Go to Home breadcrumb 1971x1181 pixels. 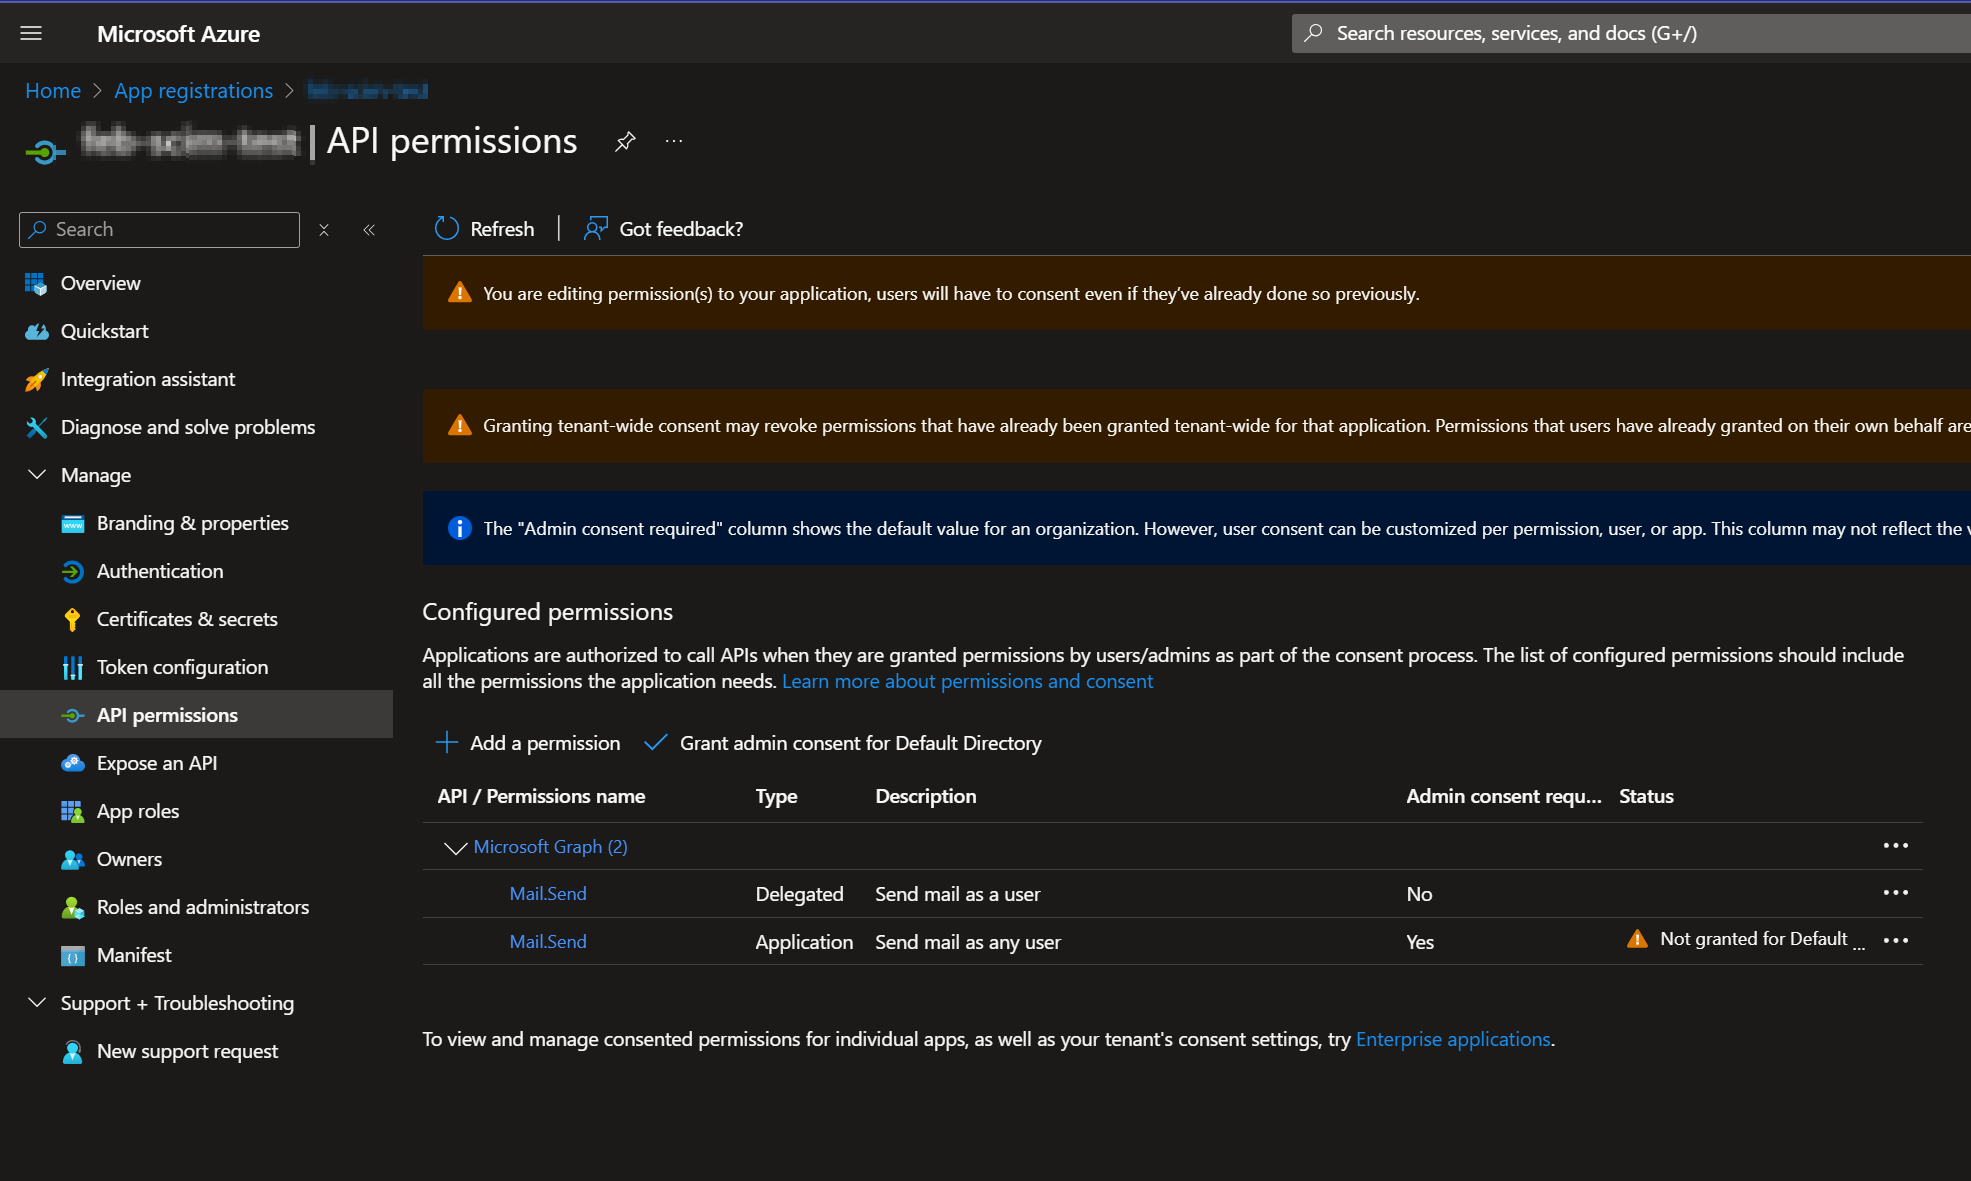point(53,90)
